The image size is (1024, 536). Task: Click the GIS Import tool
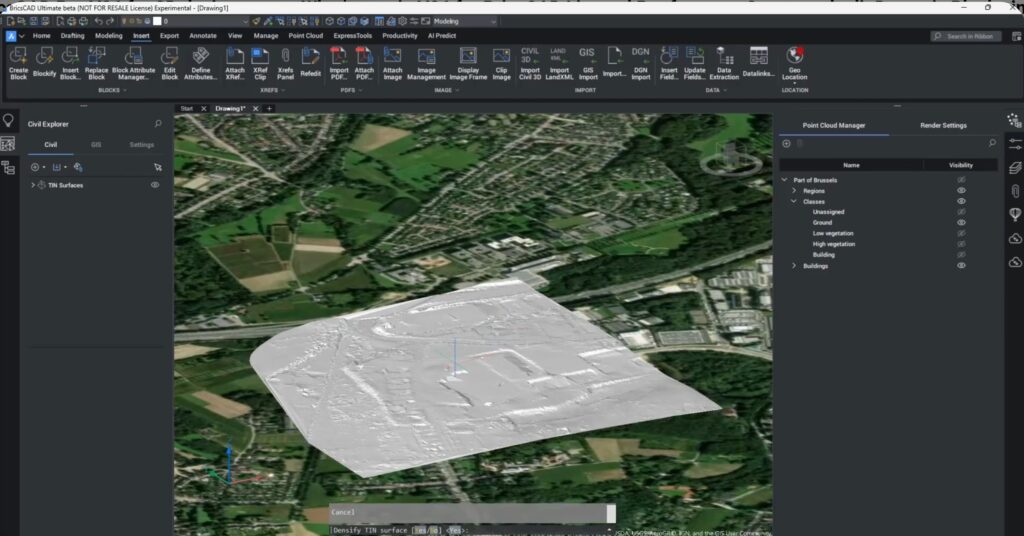click(x=588, y=63)
